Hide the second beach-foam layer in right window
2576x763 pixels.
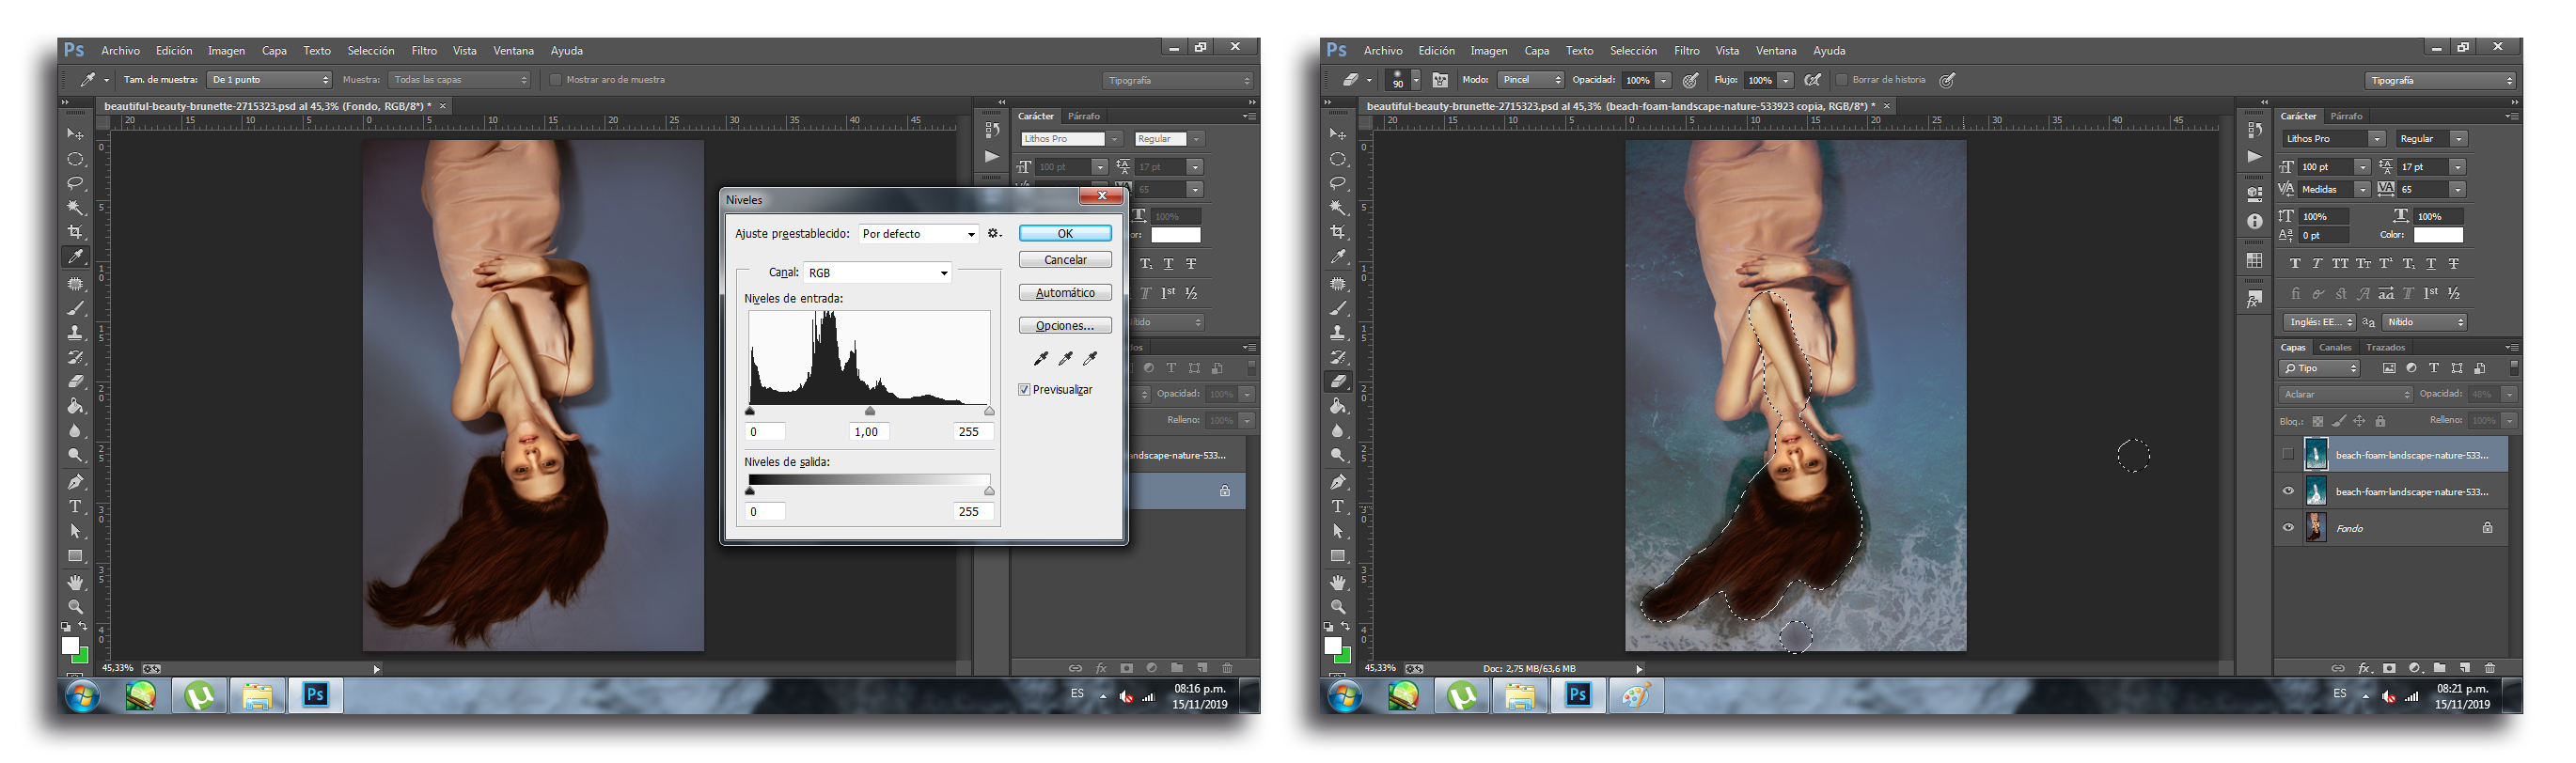[x=2288, y=491]
